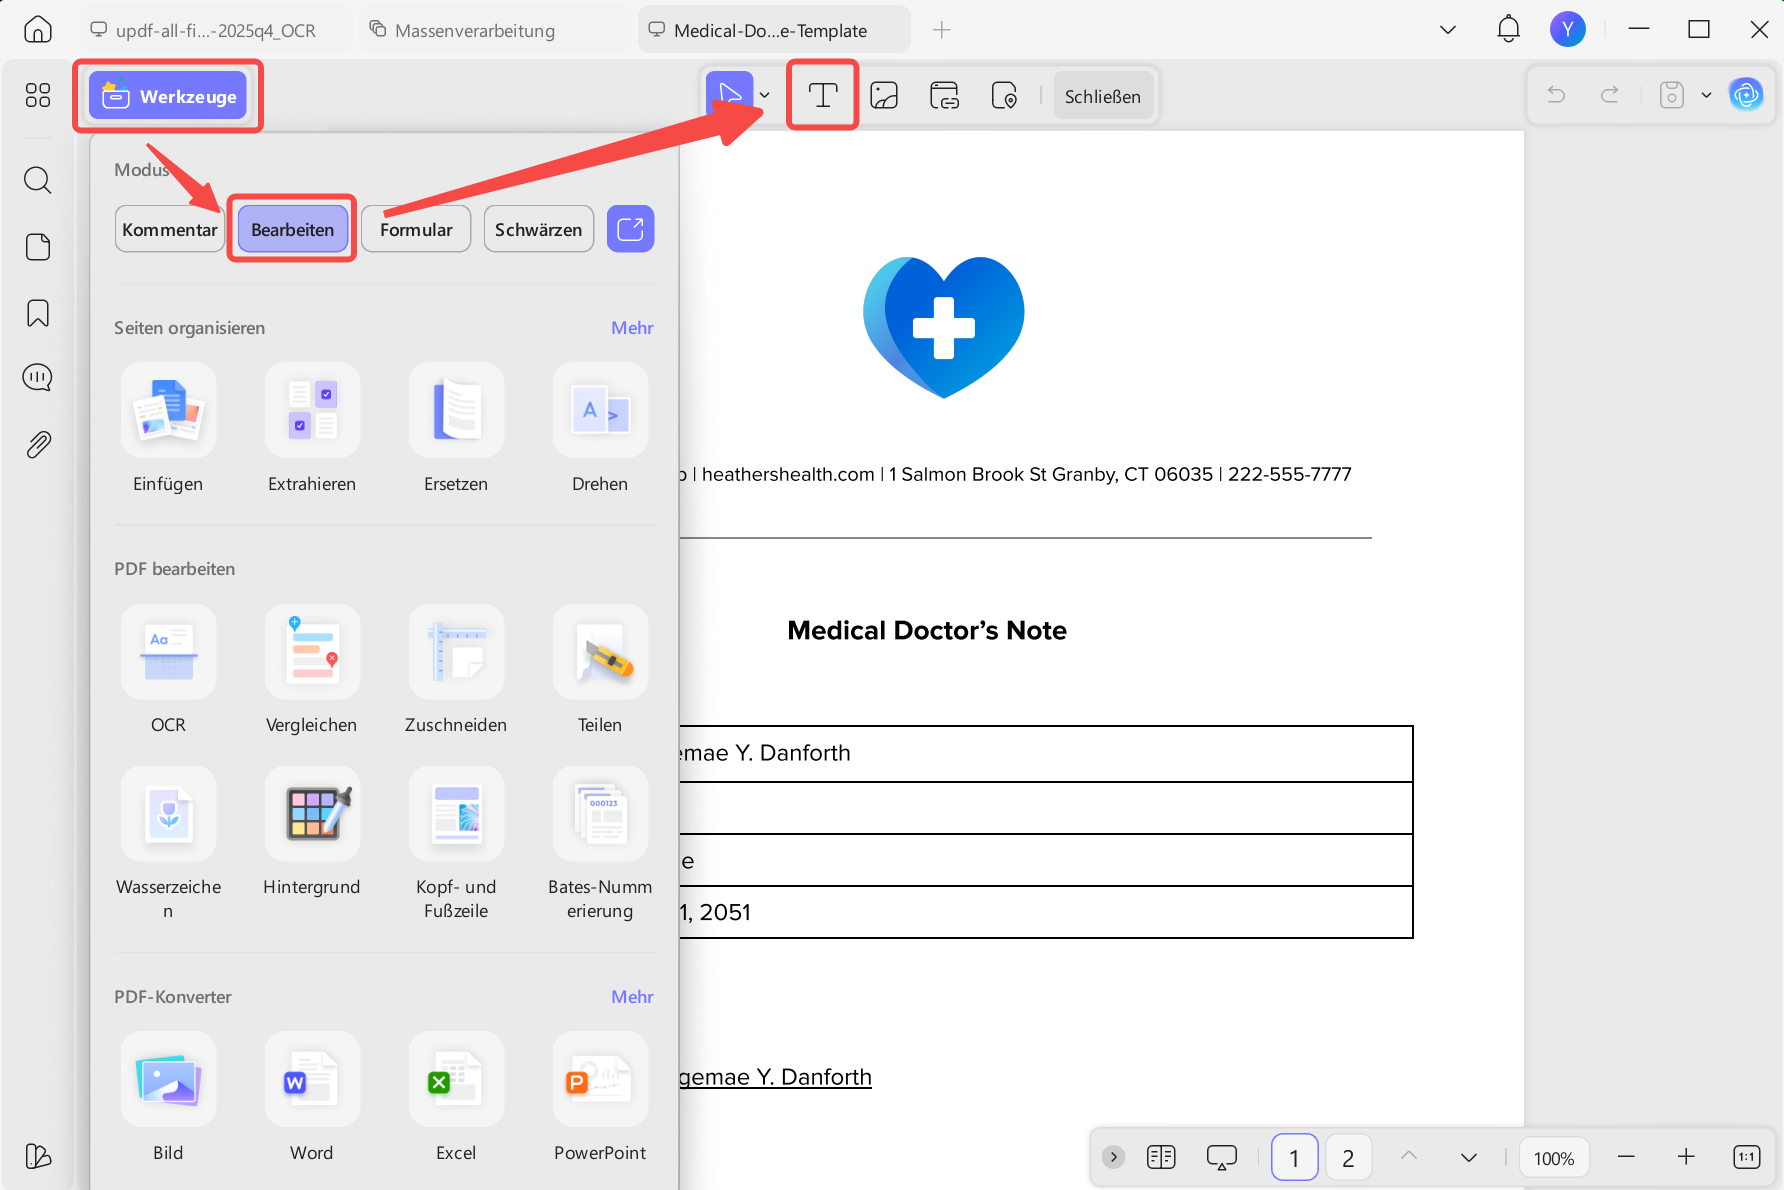Open the comments sidebar icon
The width and height of the screenshot is (1784, 1190).
click(x=38, y=378)
